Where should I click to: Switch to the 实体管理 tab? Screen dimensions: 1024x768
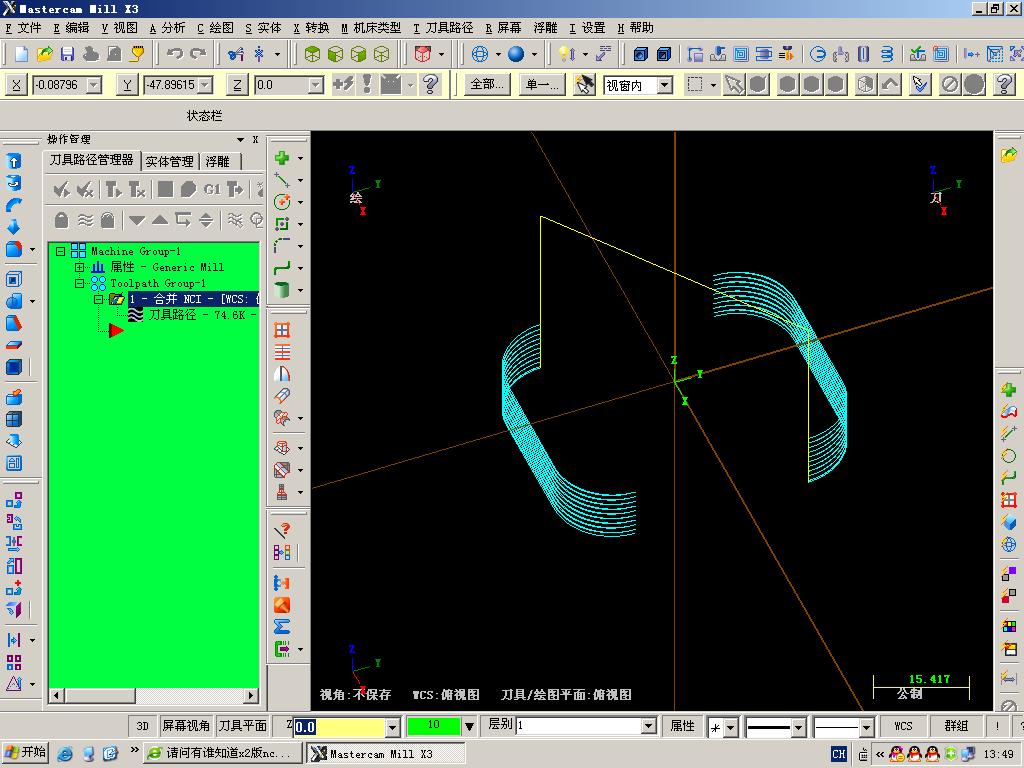point(169,161)
